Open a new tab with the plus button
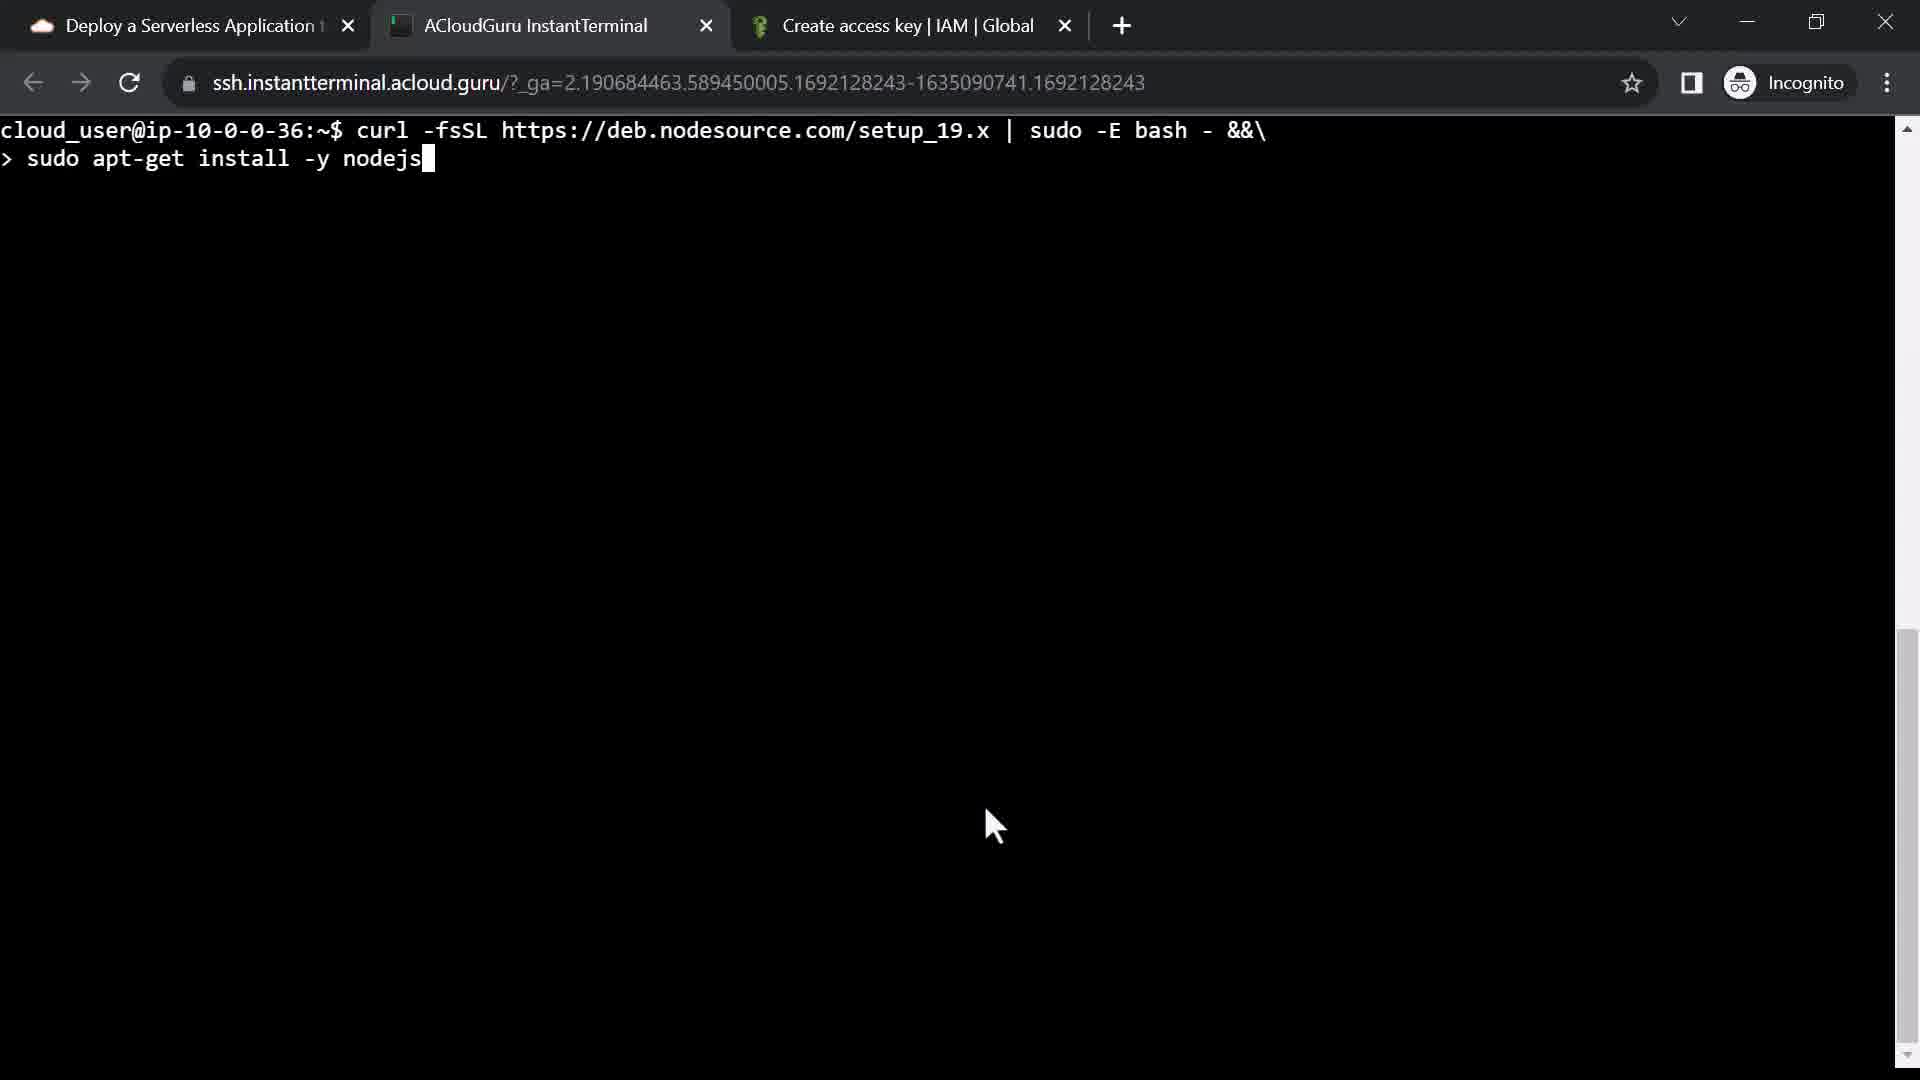 tap(1121, 26)
